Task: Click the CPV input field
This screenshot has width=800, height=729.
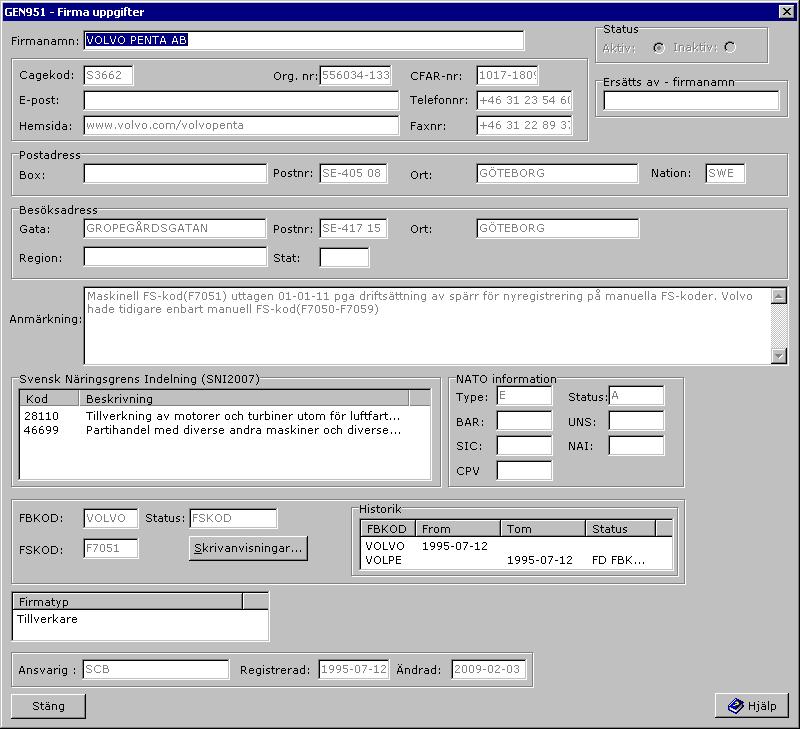Action: 524,470
